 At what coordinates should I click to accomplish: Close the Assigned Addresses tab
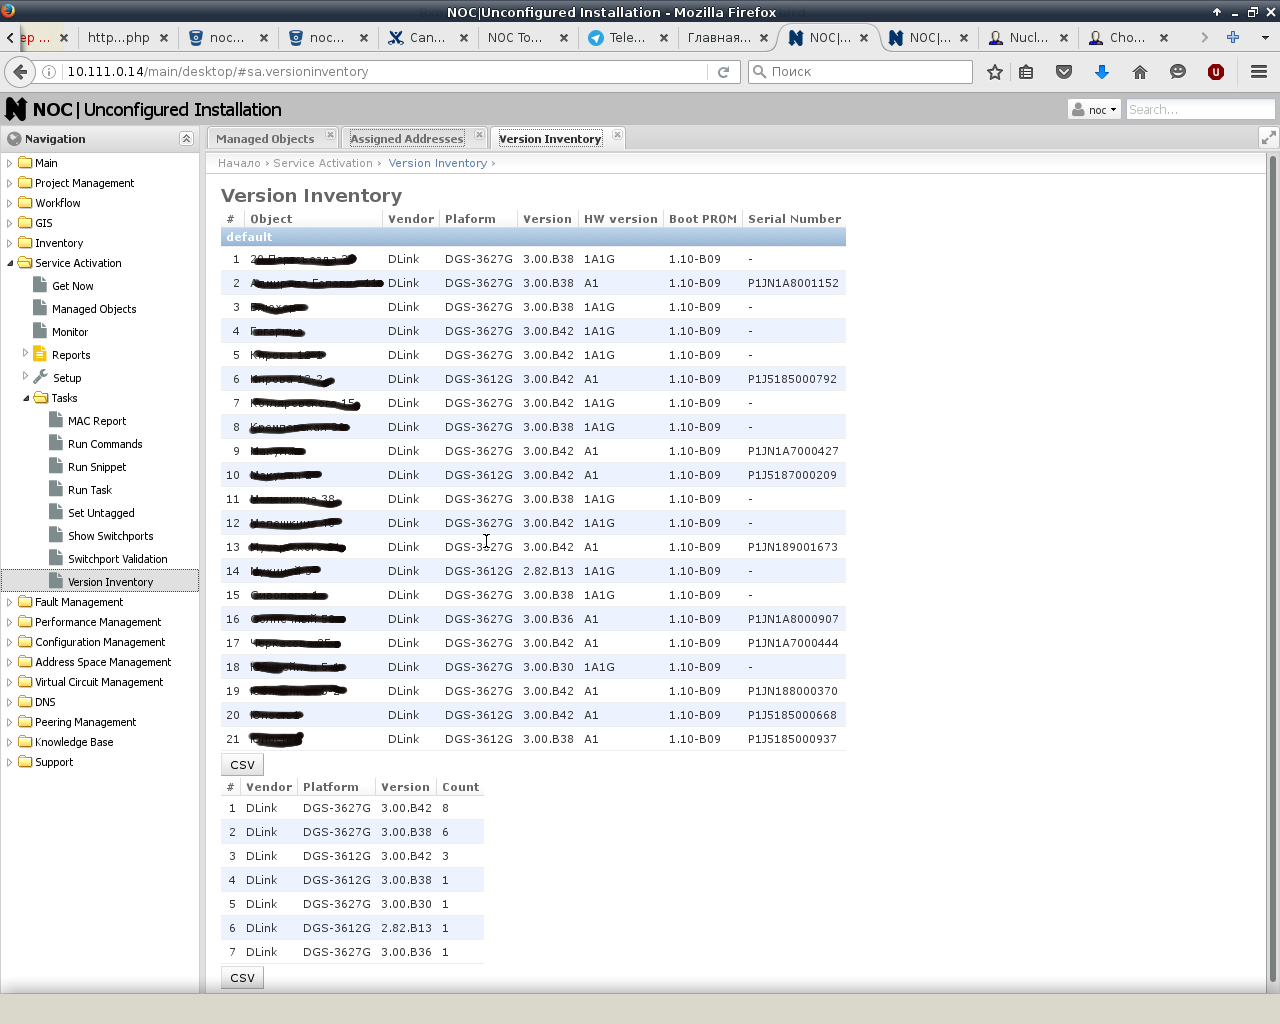point(479,135)
